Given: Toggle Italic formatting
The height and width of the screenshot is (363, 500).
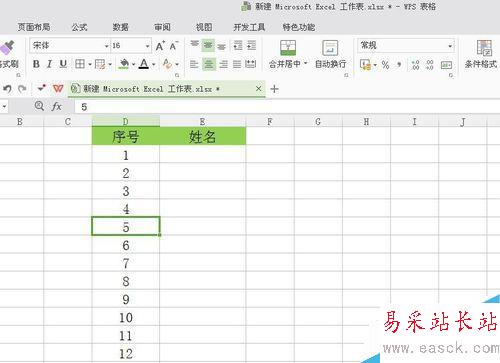Looking at the screenshot, I should tap(49, 64).
